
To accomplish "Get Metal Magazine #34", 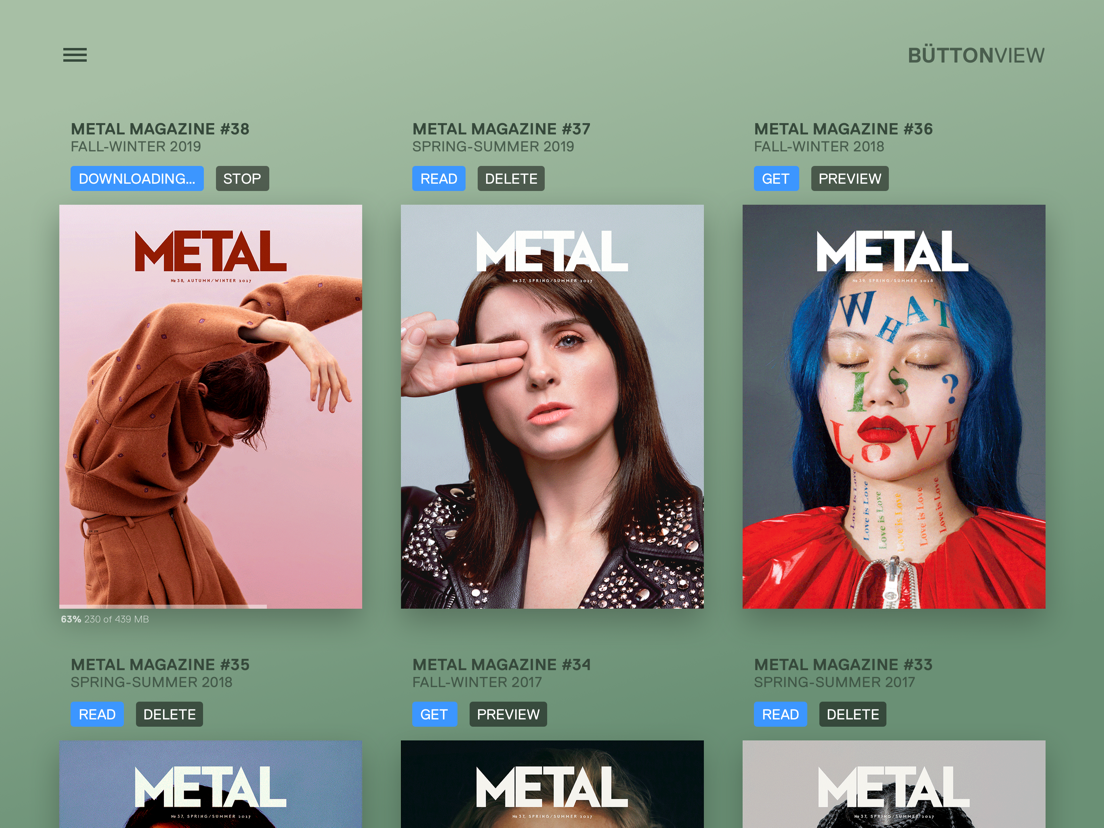I will [434, 714].
